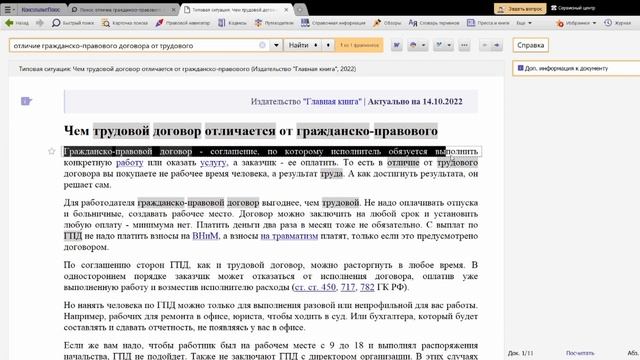This screenshot has width=640, height=360.
Task: Open a new tab with the plus button
Action: [300, 9]
